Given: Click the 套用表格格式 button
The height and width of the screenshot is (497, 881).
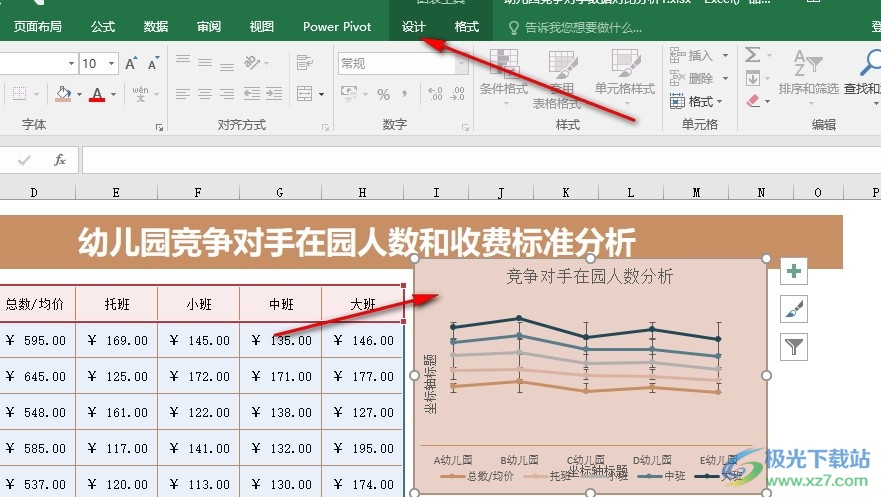Looking at the screenshot, I should tap(561, 79).
